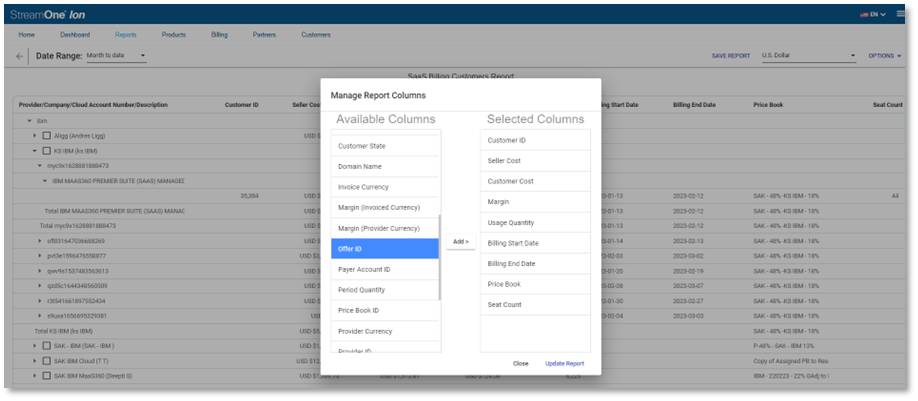Viewport: 918px width, 401px height.
Task: Select Margin in Selected Columns
Action: pos(535,201)
